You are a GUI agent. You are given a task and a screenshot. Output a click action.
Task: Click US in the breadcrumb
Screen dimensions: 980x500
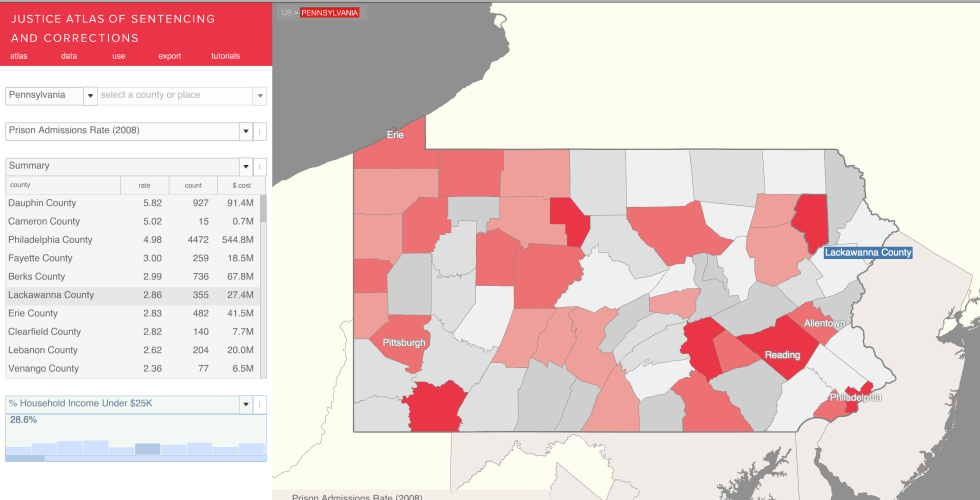click(x=286, y=12)
